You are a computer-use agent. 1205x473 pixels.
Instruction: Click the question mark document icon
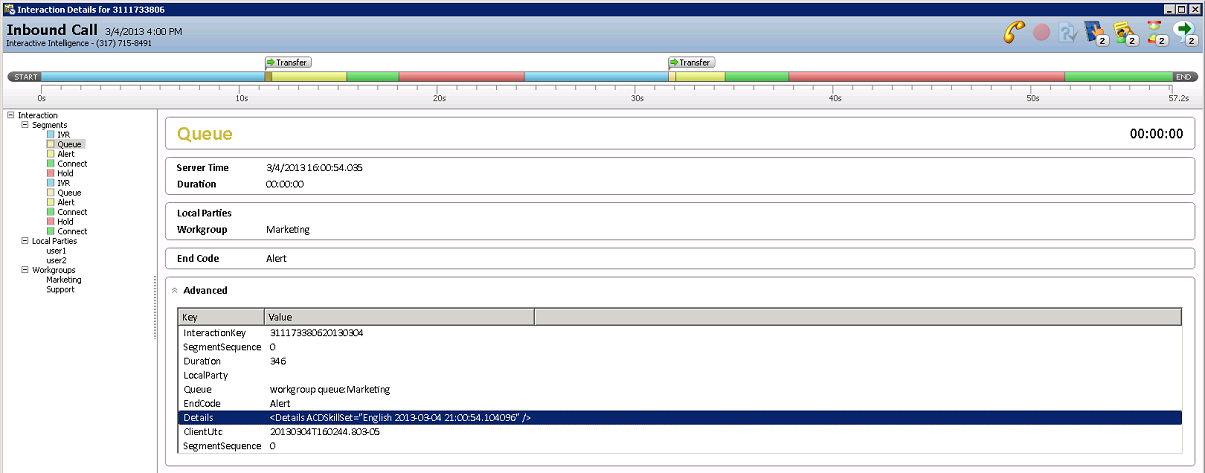(x=1068, y=32)
